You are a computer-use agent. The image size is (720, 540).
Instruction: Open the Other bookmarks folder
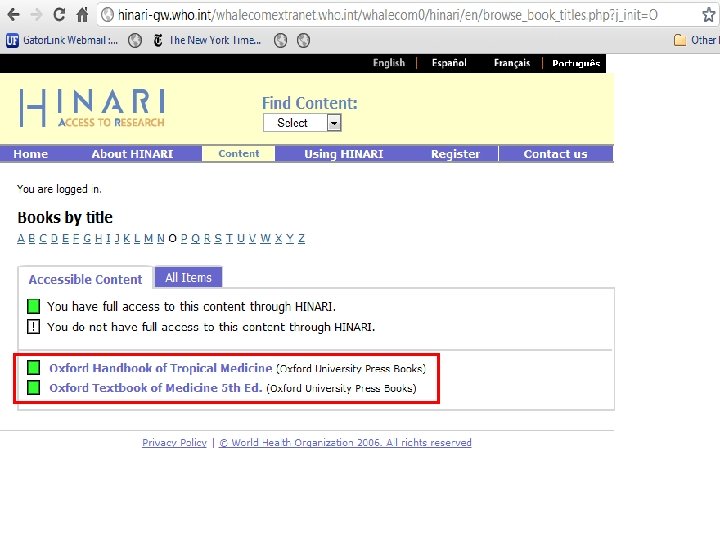(696, 40)
